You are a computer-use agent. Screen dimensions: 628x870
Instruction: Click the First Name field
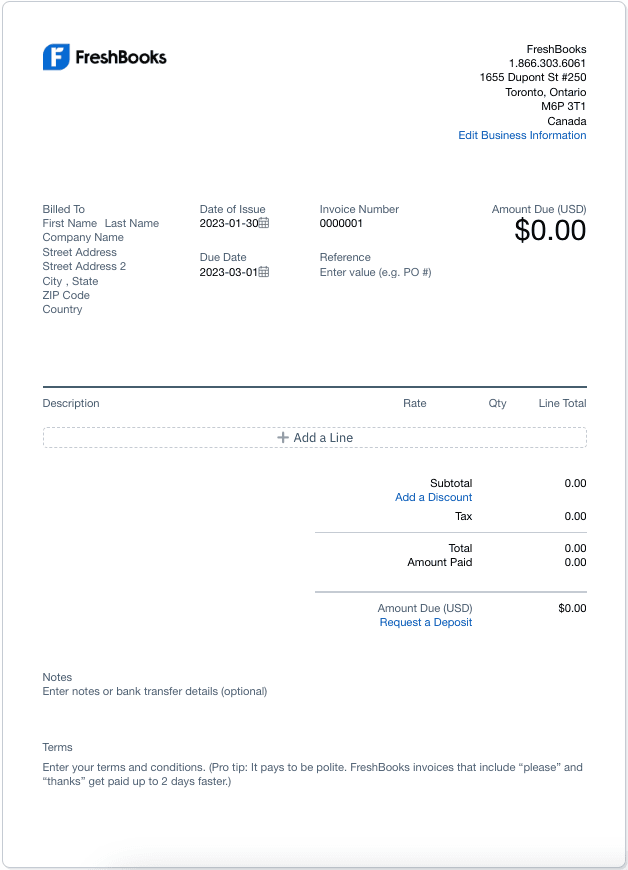[x=69, y=223]
